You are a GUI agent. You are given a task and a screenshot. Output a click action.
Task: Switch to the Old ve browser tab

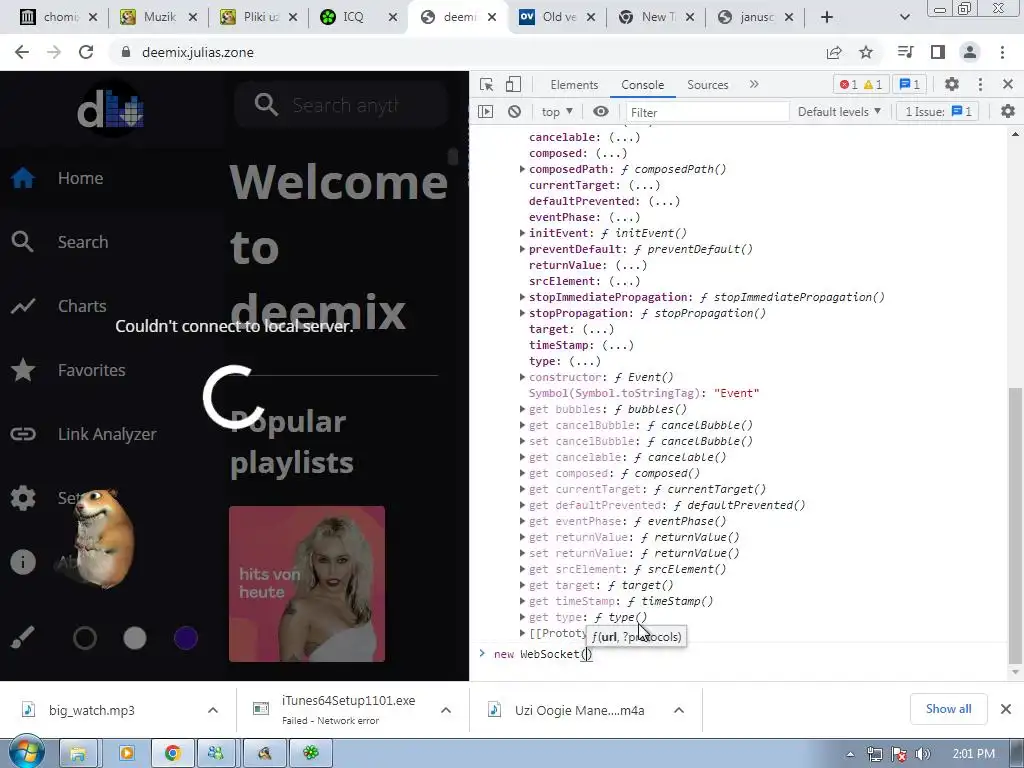[x=557, y=17]
